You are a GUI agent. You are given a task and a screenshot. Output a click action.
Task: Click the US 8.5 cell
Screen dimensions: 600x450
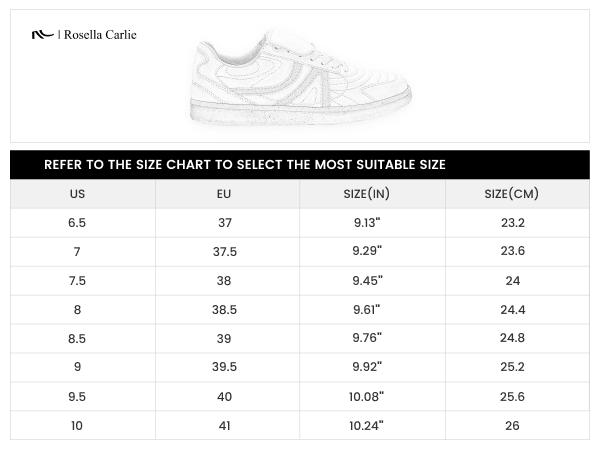tap(77, 339)
